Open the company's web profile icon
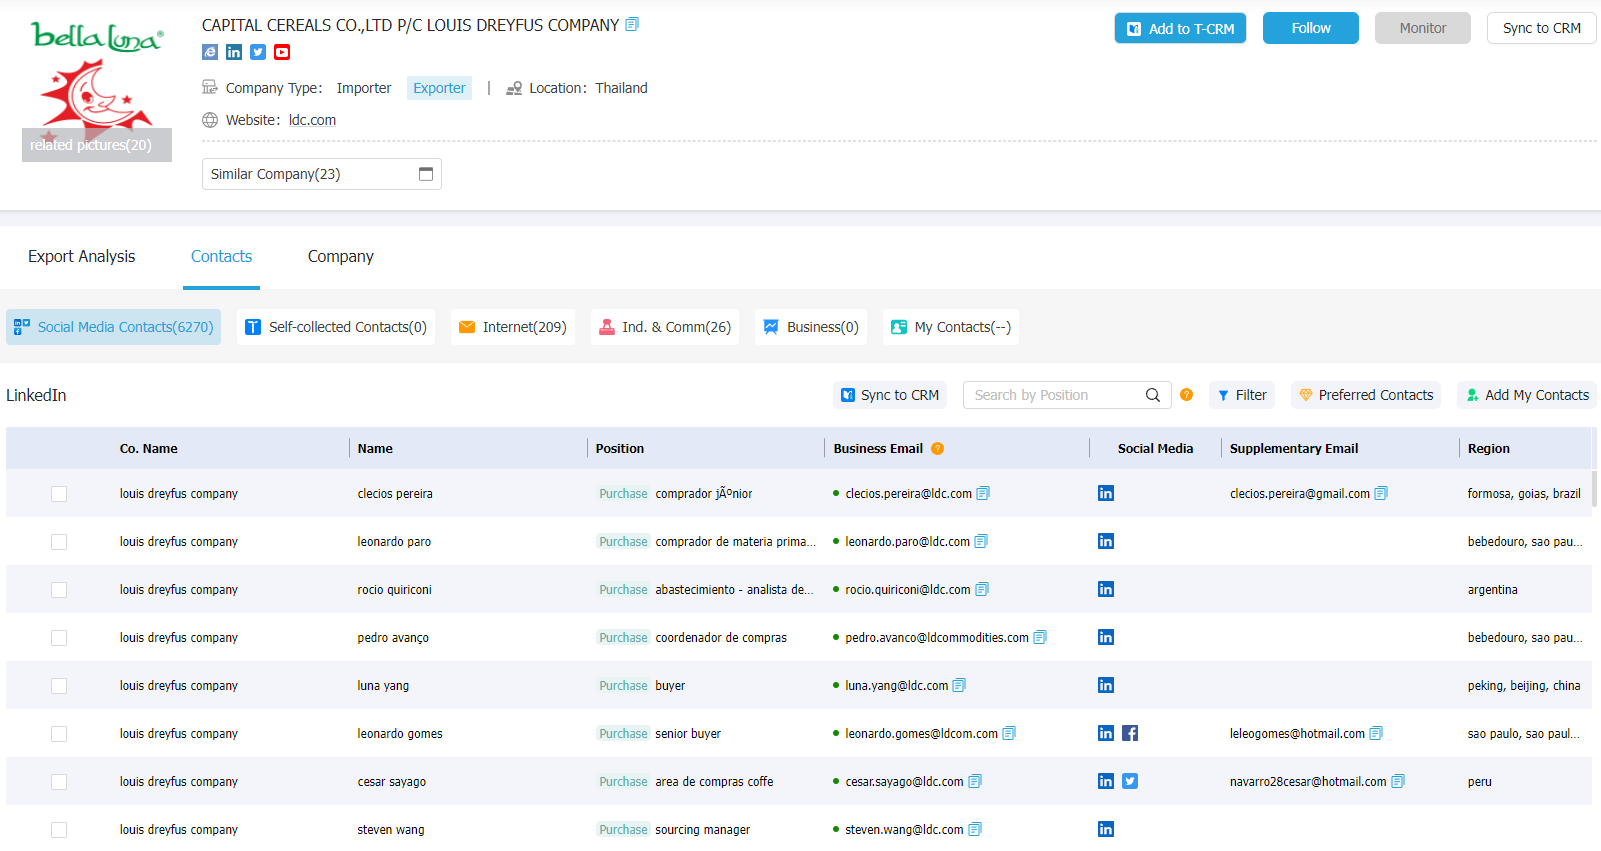 (210, 52)
